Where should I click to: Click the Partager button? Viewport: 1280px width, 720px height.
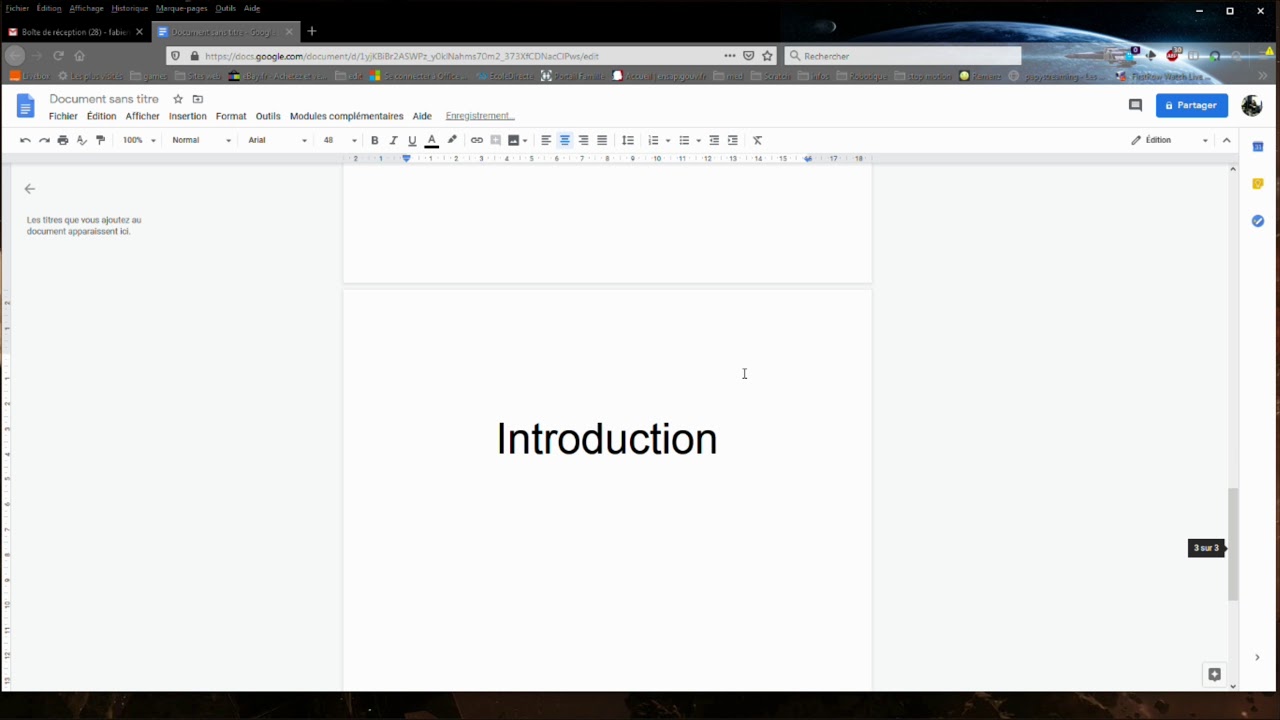[1192, 105]
